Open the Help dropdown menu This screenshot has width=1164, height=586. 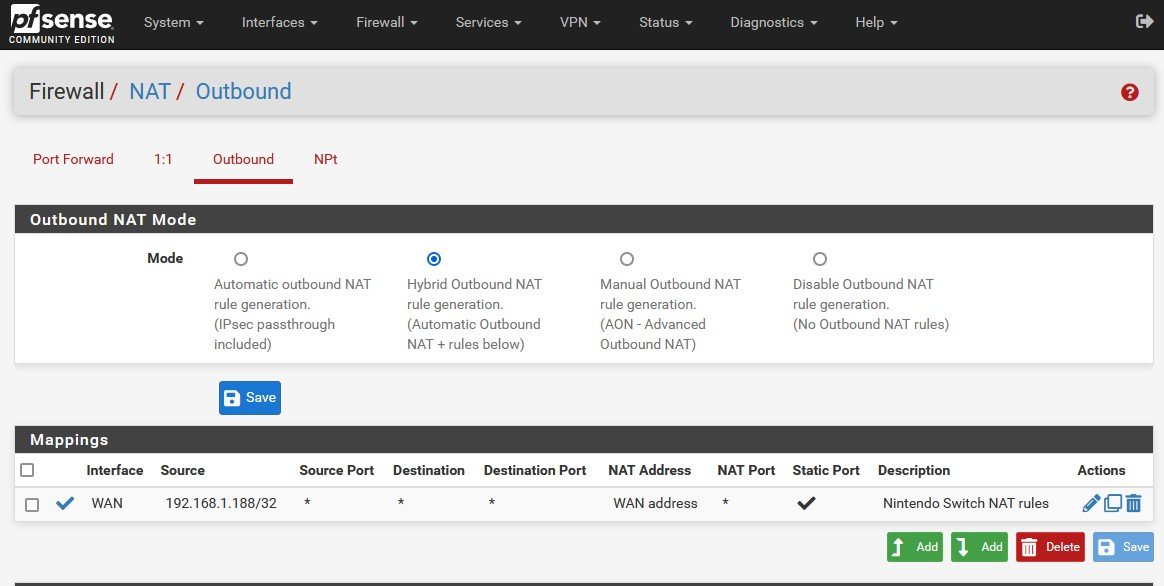point(876,22)
